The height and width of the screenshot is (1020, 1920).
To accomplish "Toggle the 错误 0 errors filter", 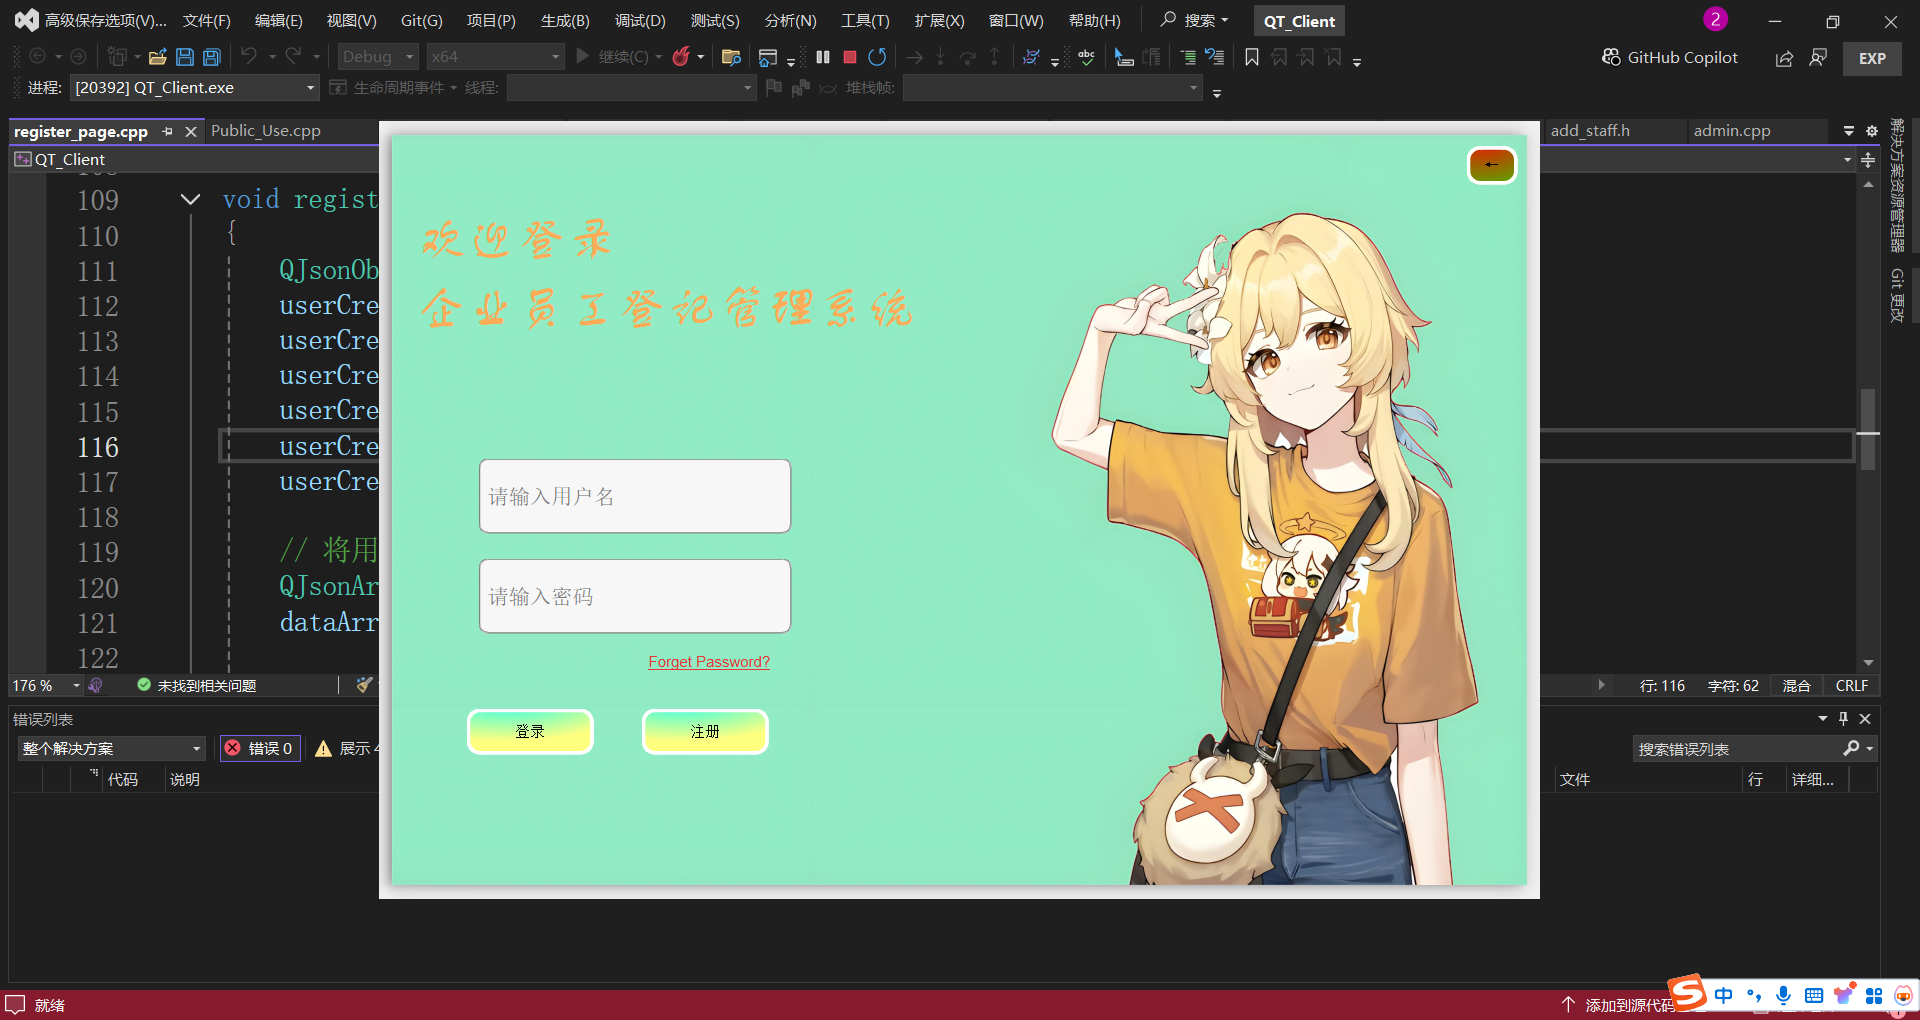I will tap(260, 748).
